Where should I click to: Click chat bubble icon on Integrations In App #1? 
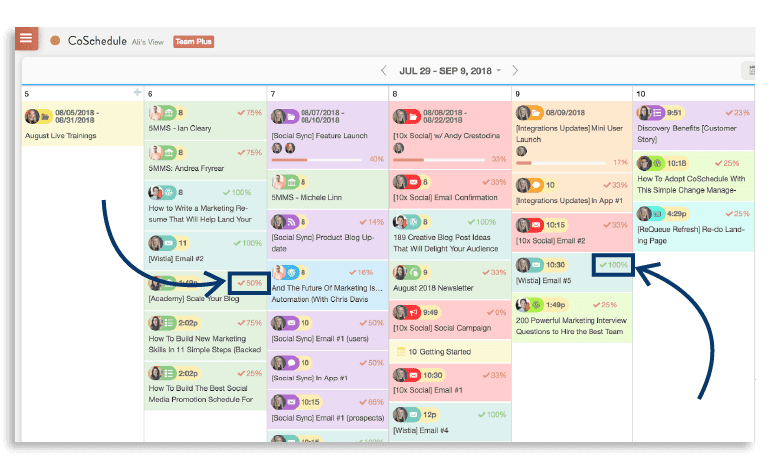click(536, 185)
